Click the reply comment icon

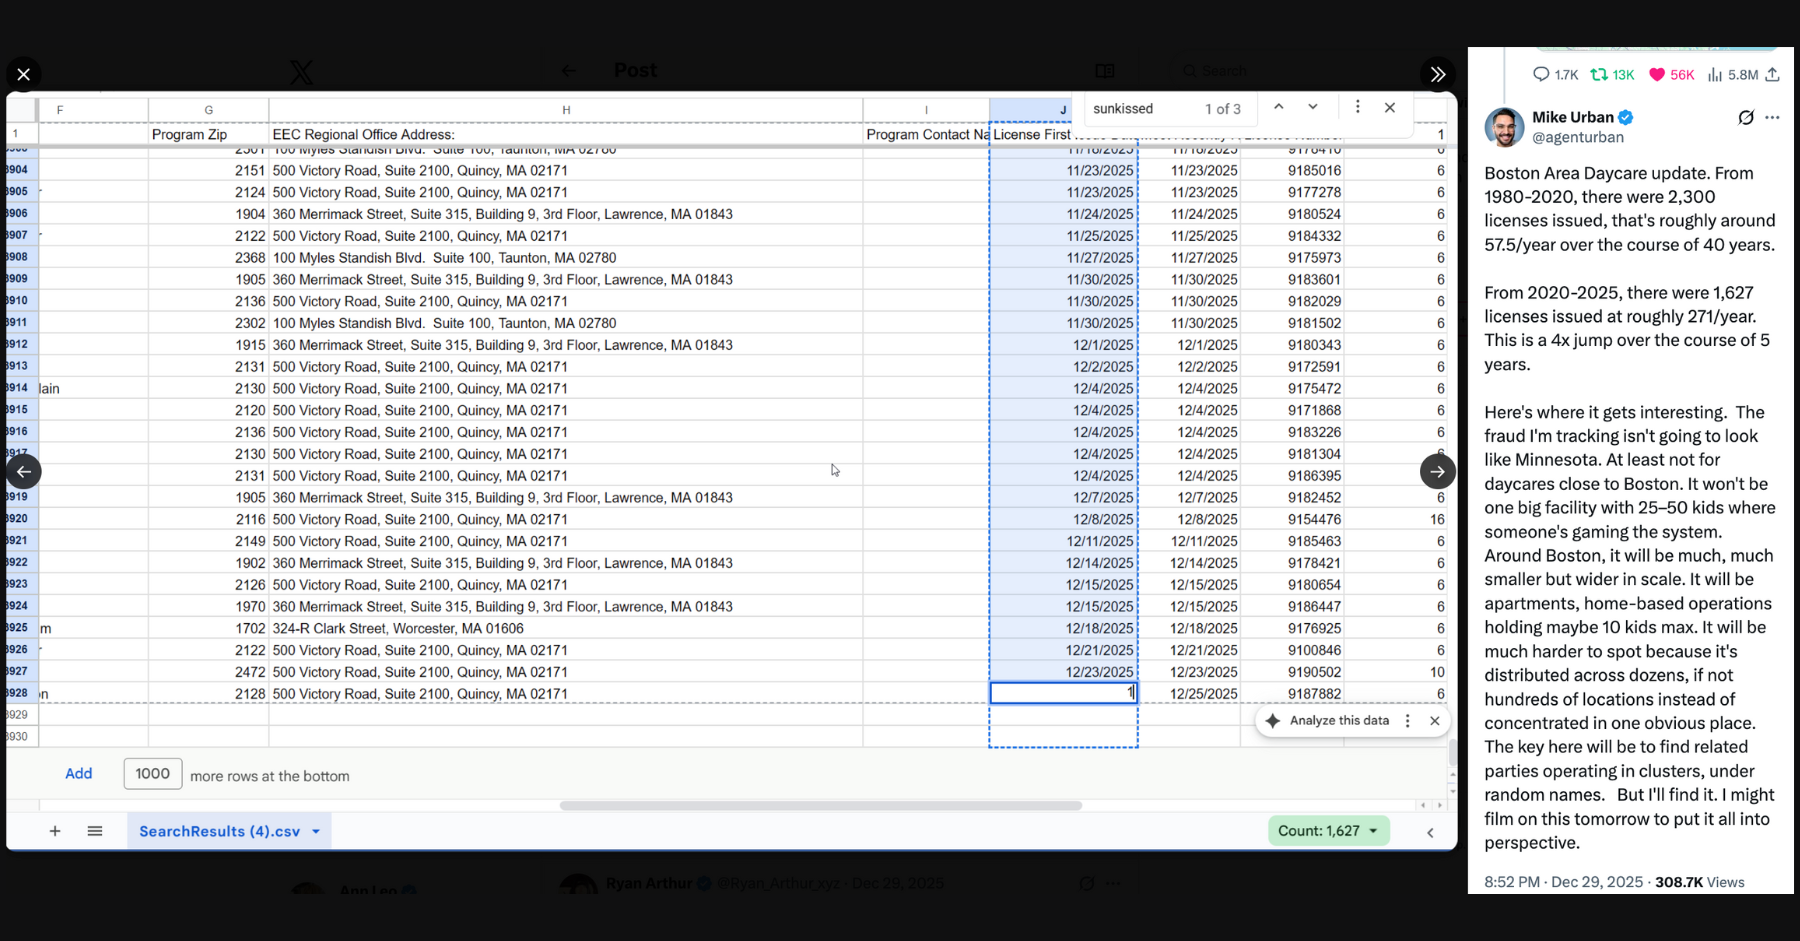click(1541, 75)
